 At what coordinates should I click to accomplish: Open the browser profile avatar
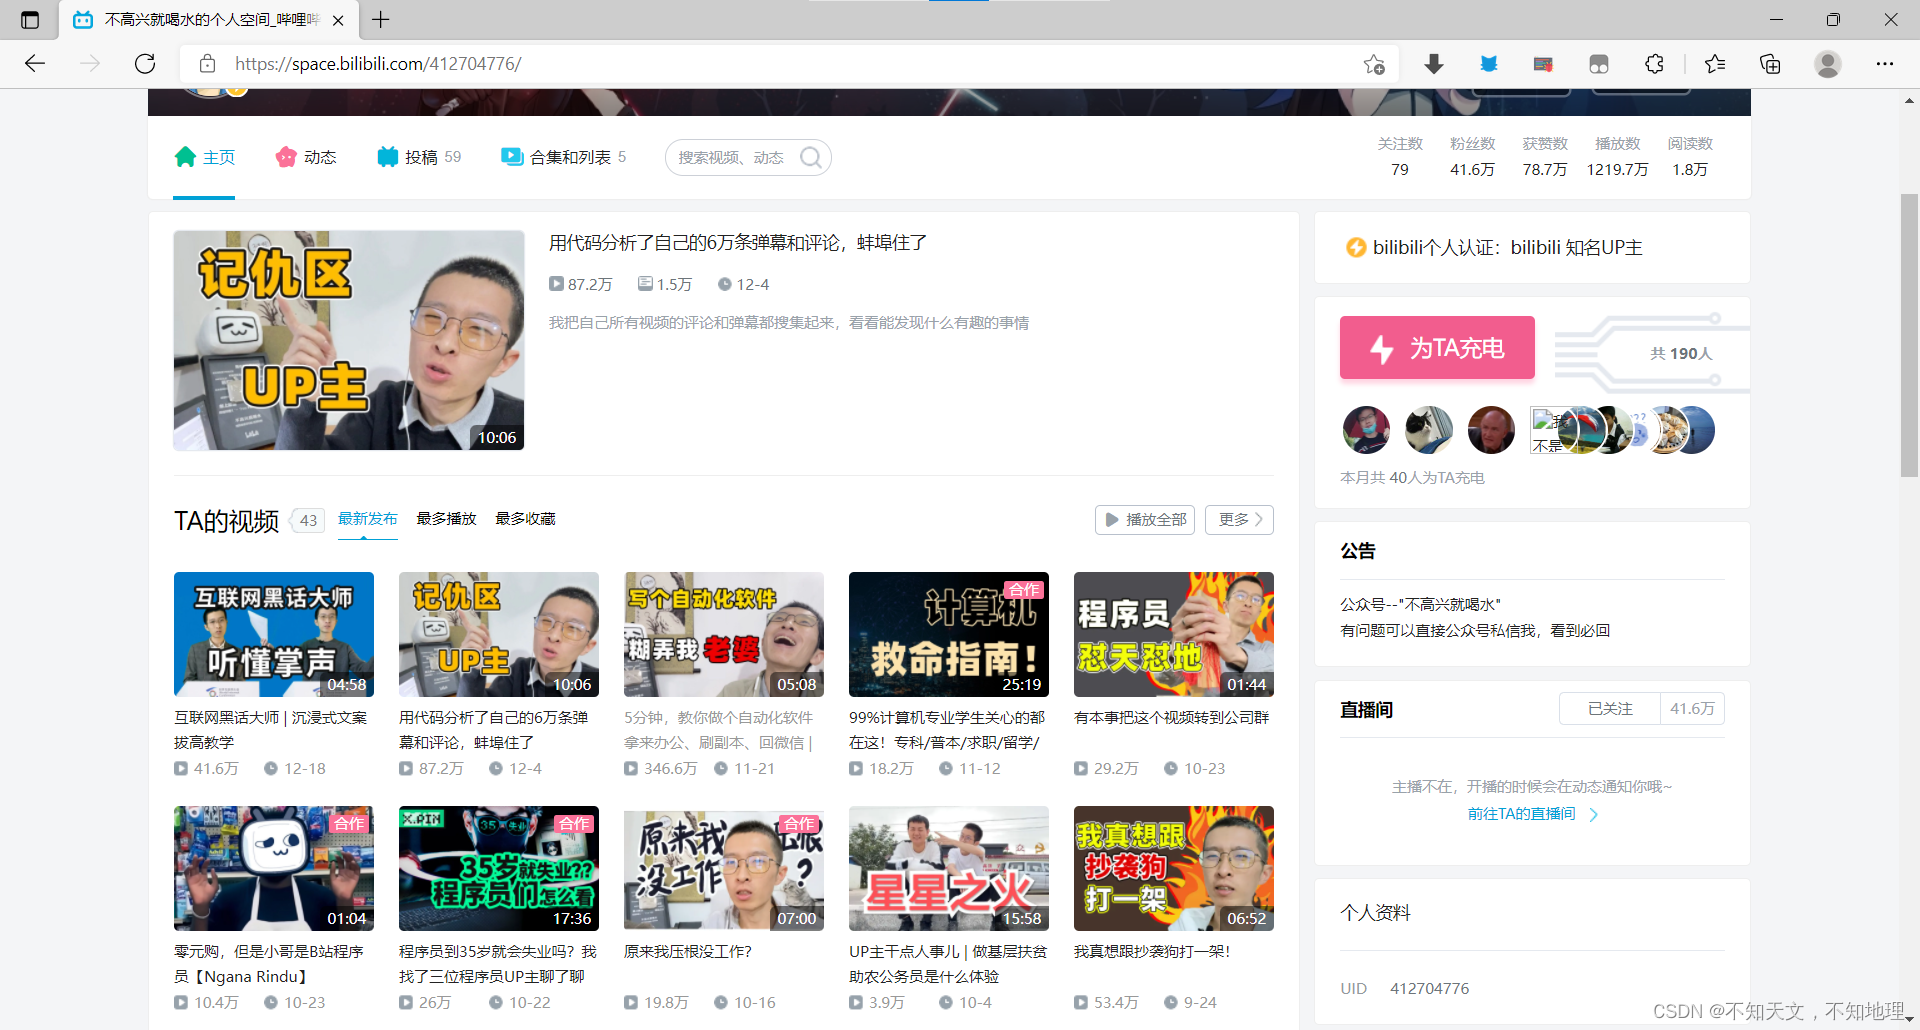click(1828, 64)
